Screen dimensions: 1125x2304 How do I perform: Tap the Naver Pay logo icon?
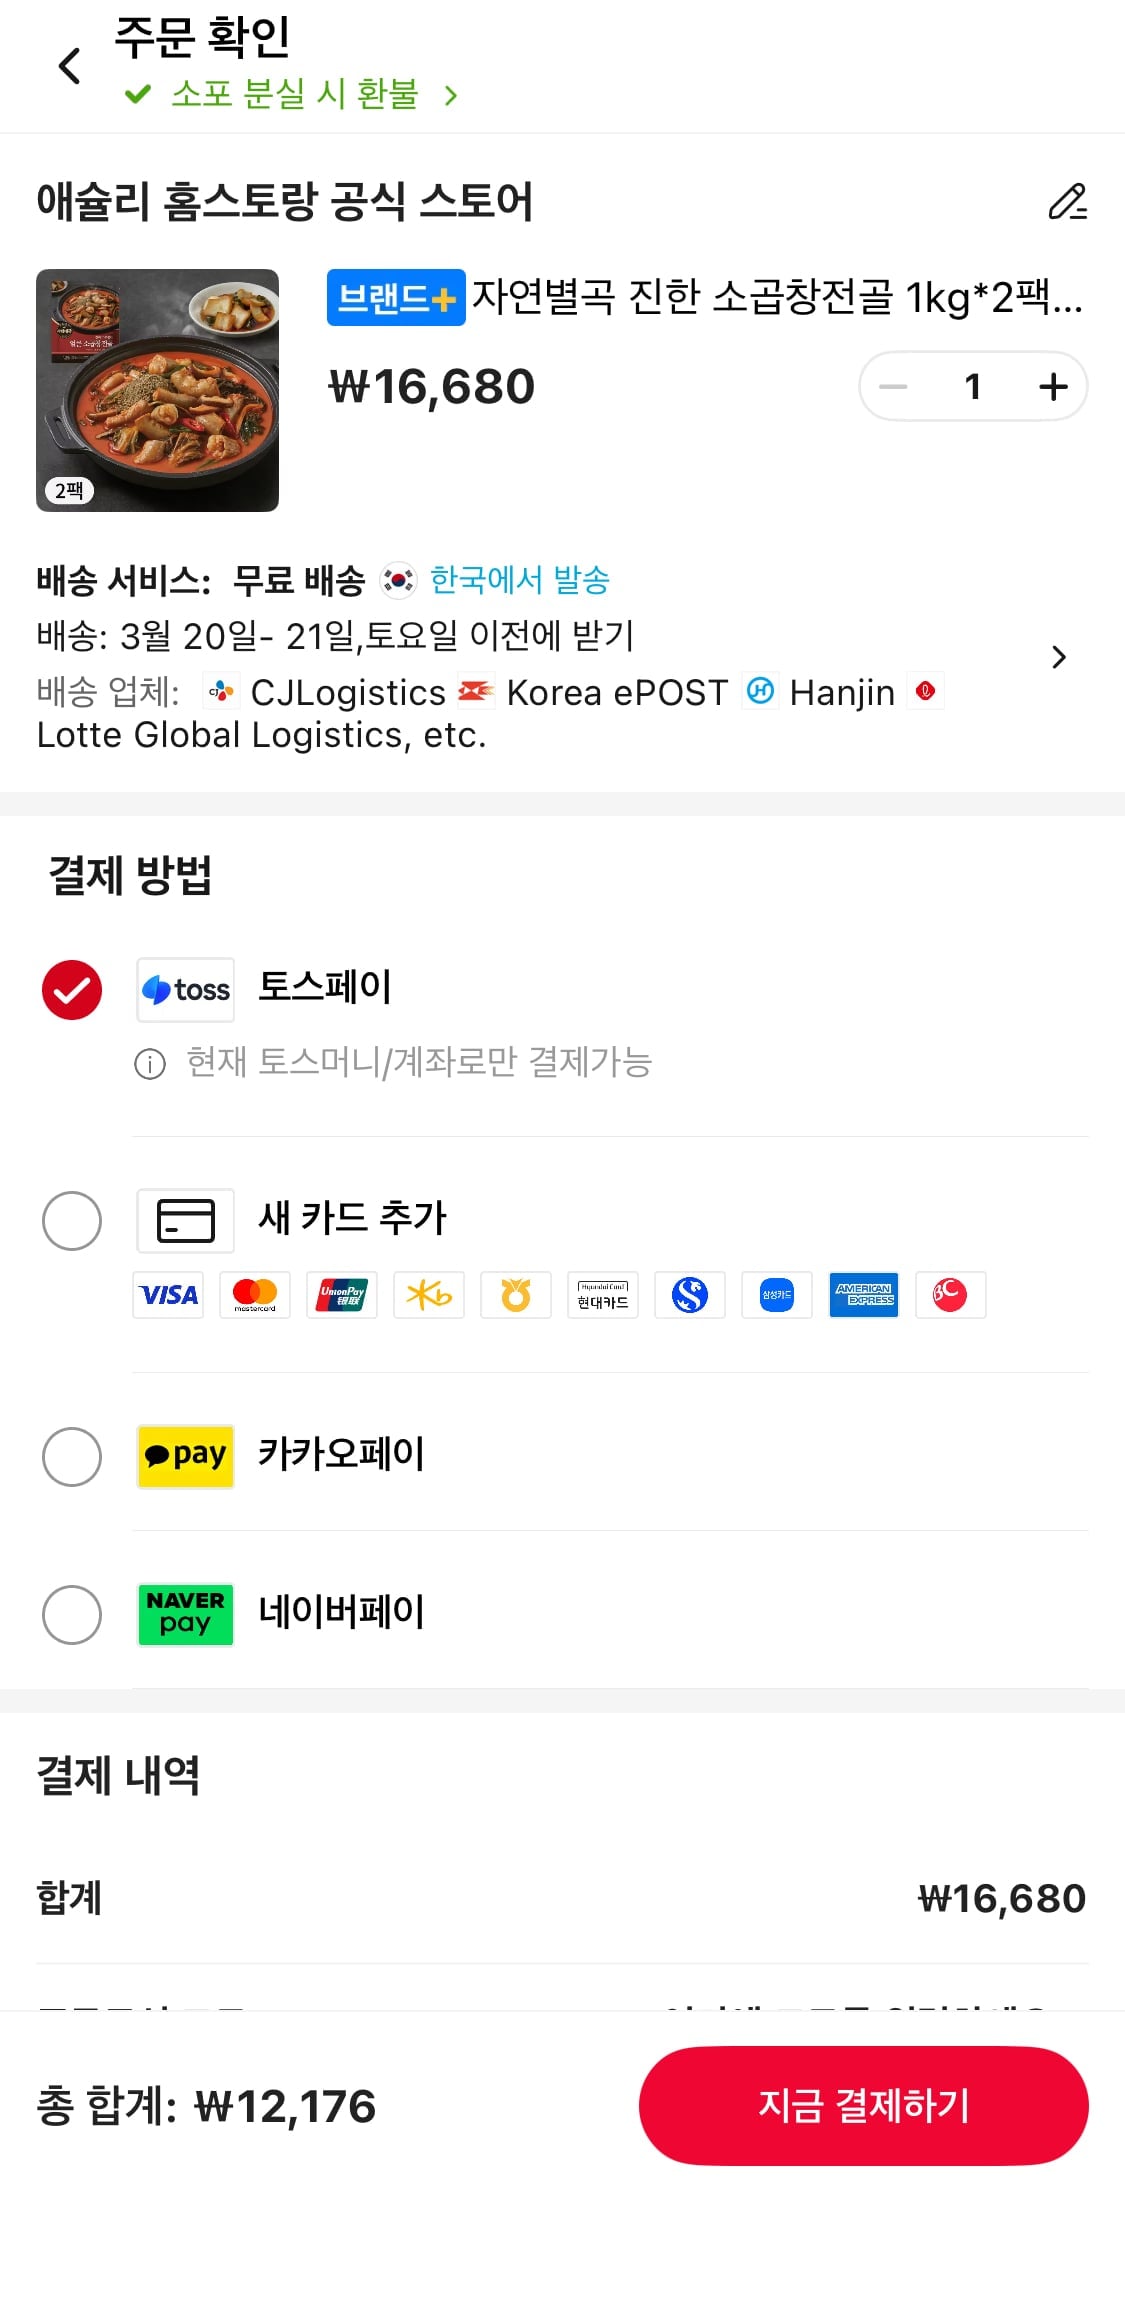click(186, 1614)
